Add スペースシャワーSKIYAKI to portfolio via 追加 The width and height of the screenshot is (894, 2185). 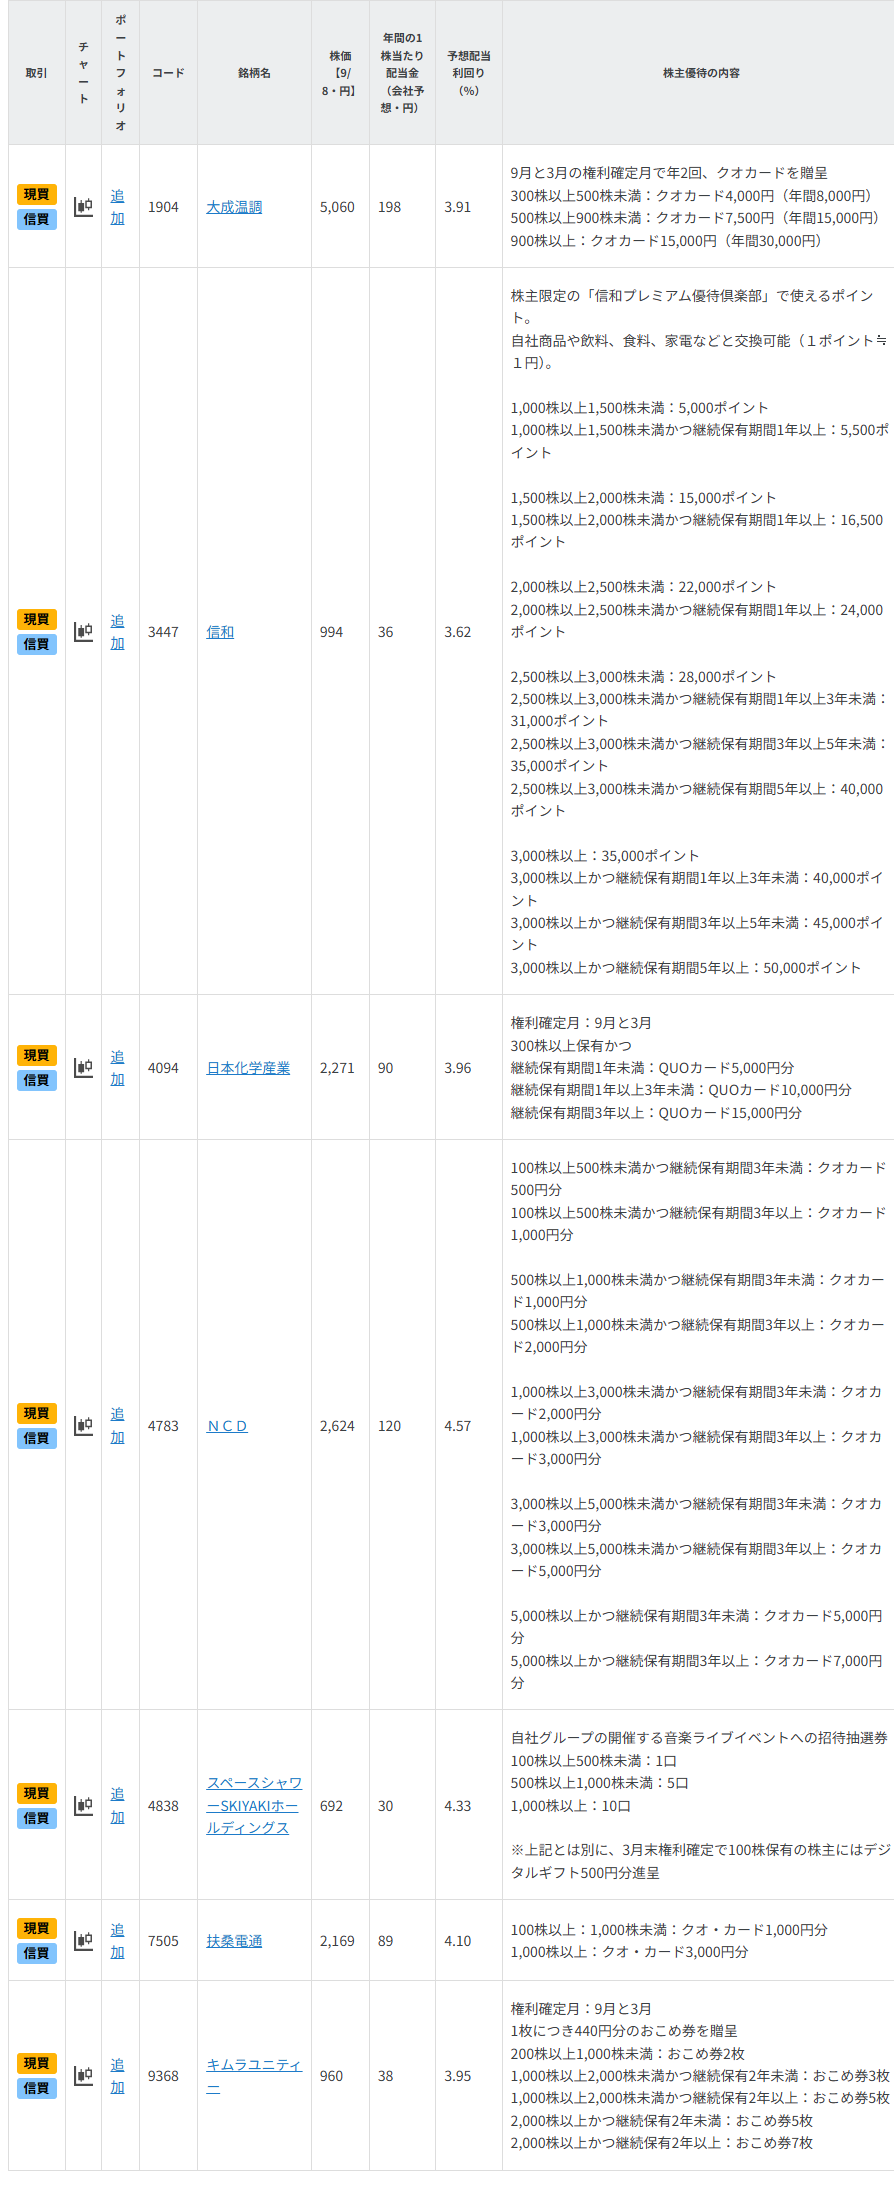tap(118, 1805)
